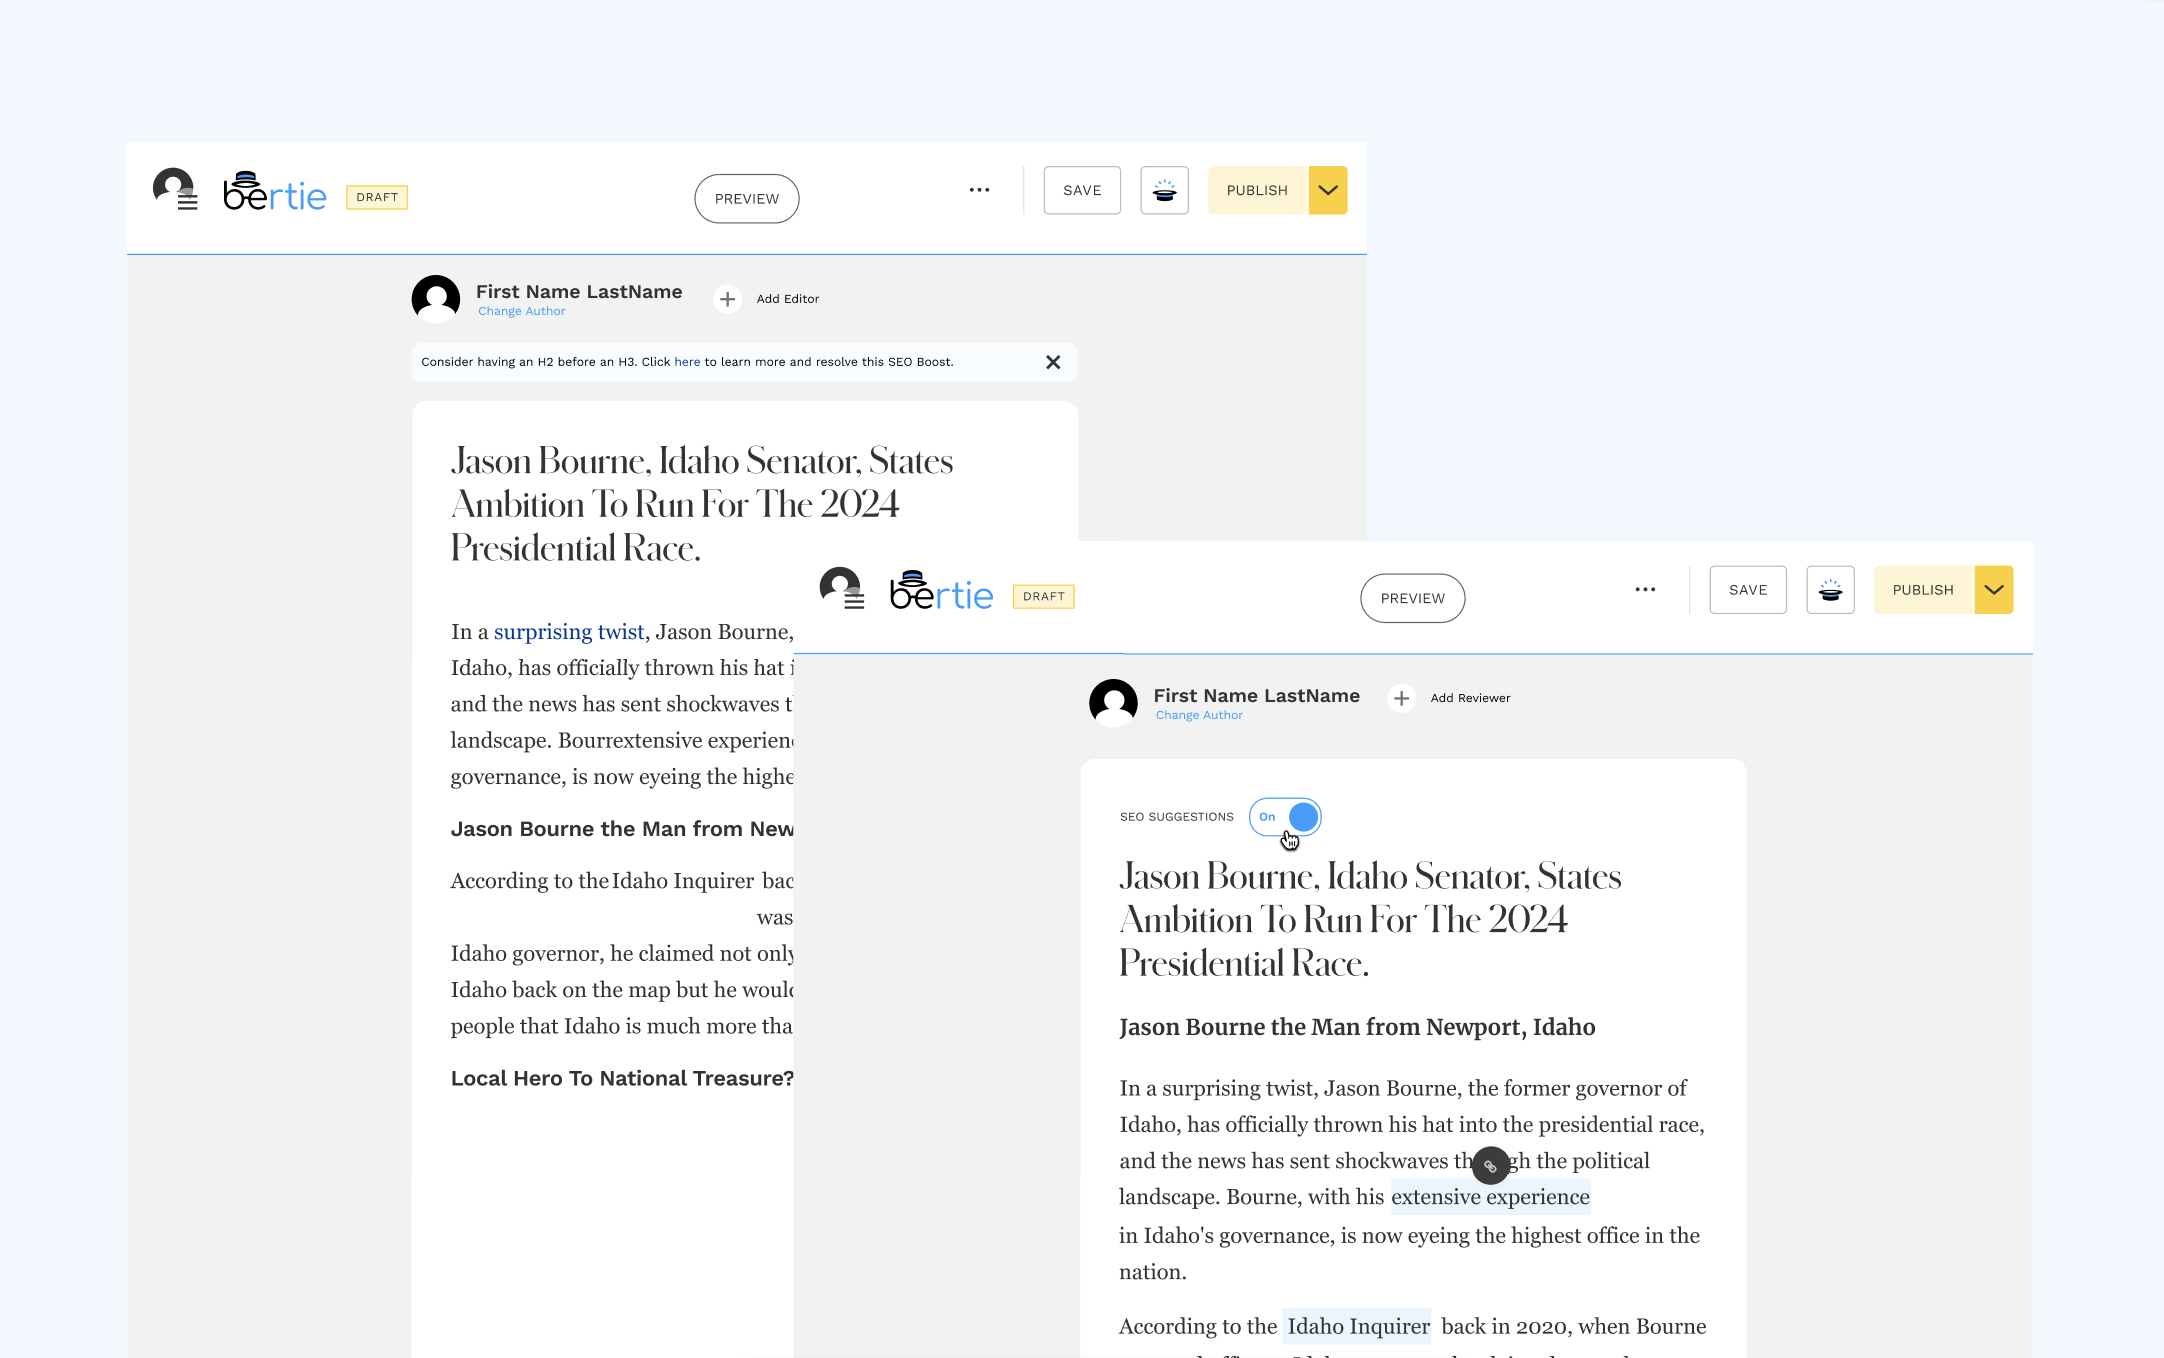Click the Preview button in the top-left header
2164x1358 pixels.
(x=746, y=199)
